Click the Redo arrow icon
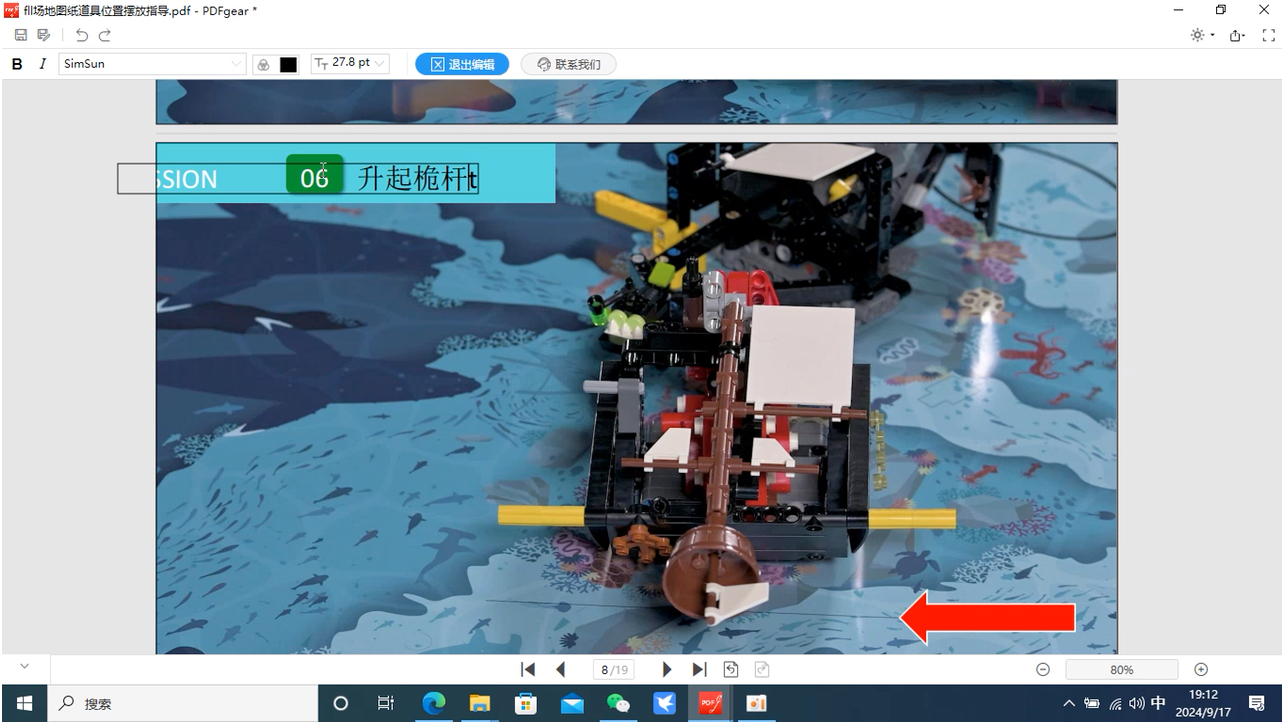 104,35
